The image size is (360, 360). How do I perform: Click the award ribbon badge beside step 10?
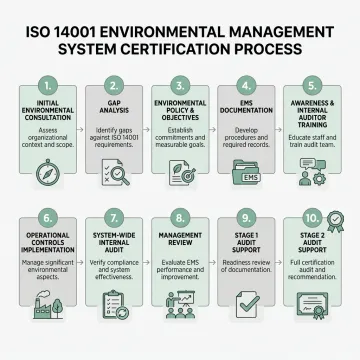pyautogui.click(x=335, y=222)
